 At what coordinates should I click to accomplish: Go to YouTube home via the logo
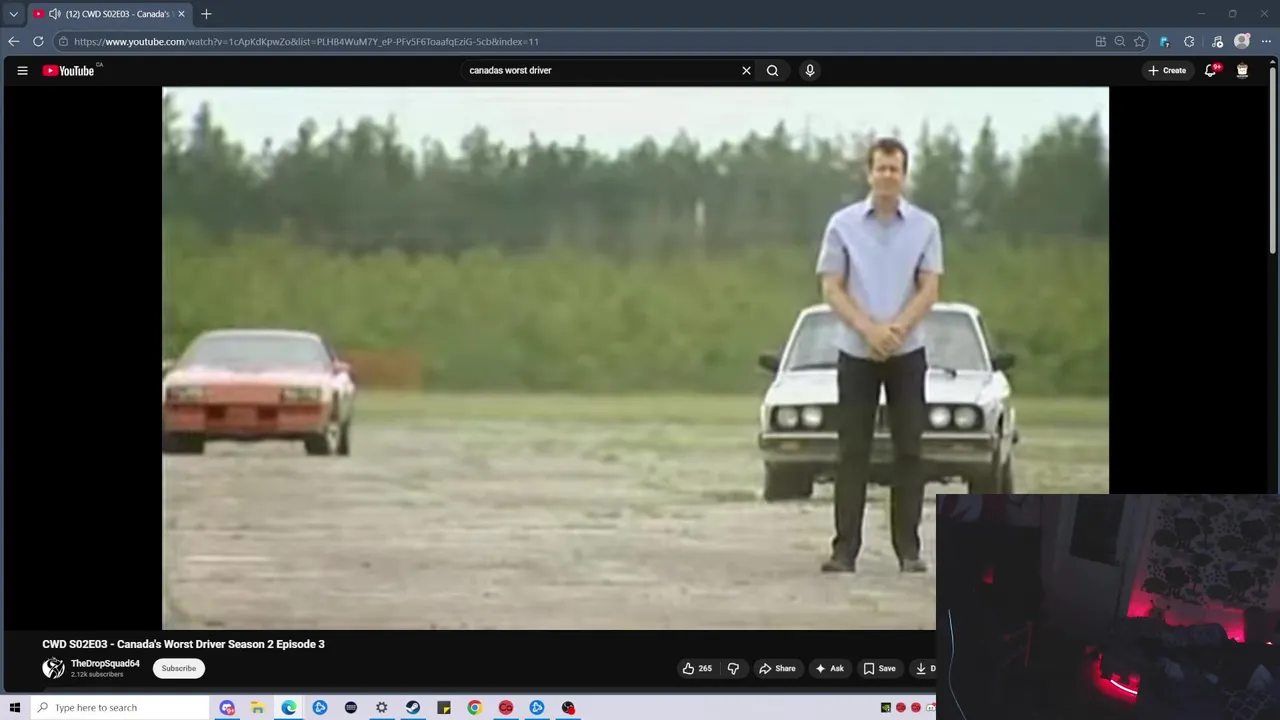[x=68, y=70]
